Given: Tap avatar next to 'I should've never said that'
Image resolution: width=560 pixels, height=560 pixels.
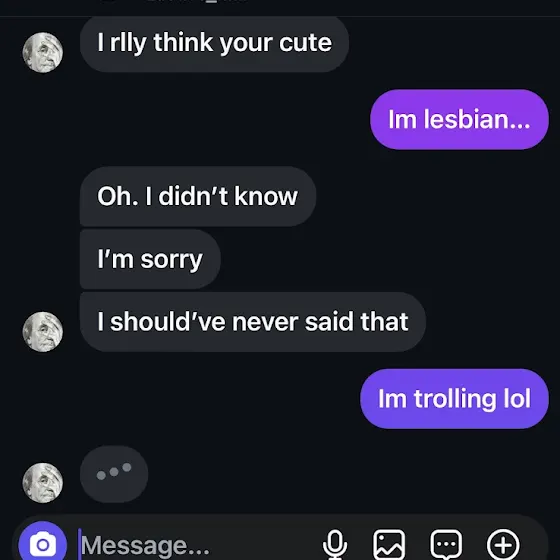Looking at the screenshot, I should pos(43,332).
